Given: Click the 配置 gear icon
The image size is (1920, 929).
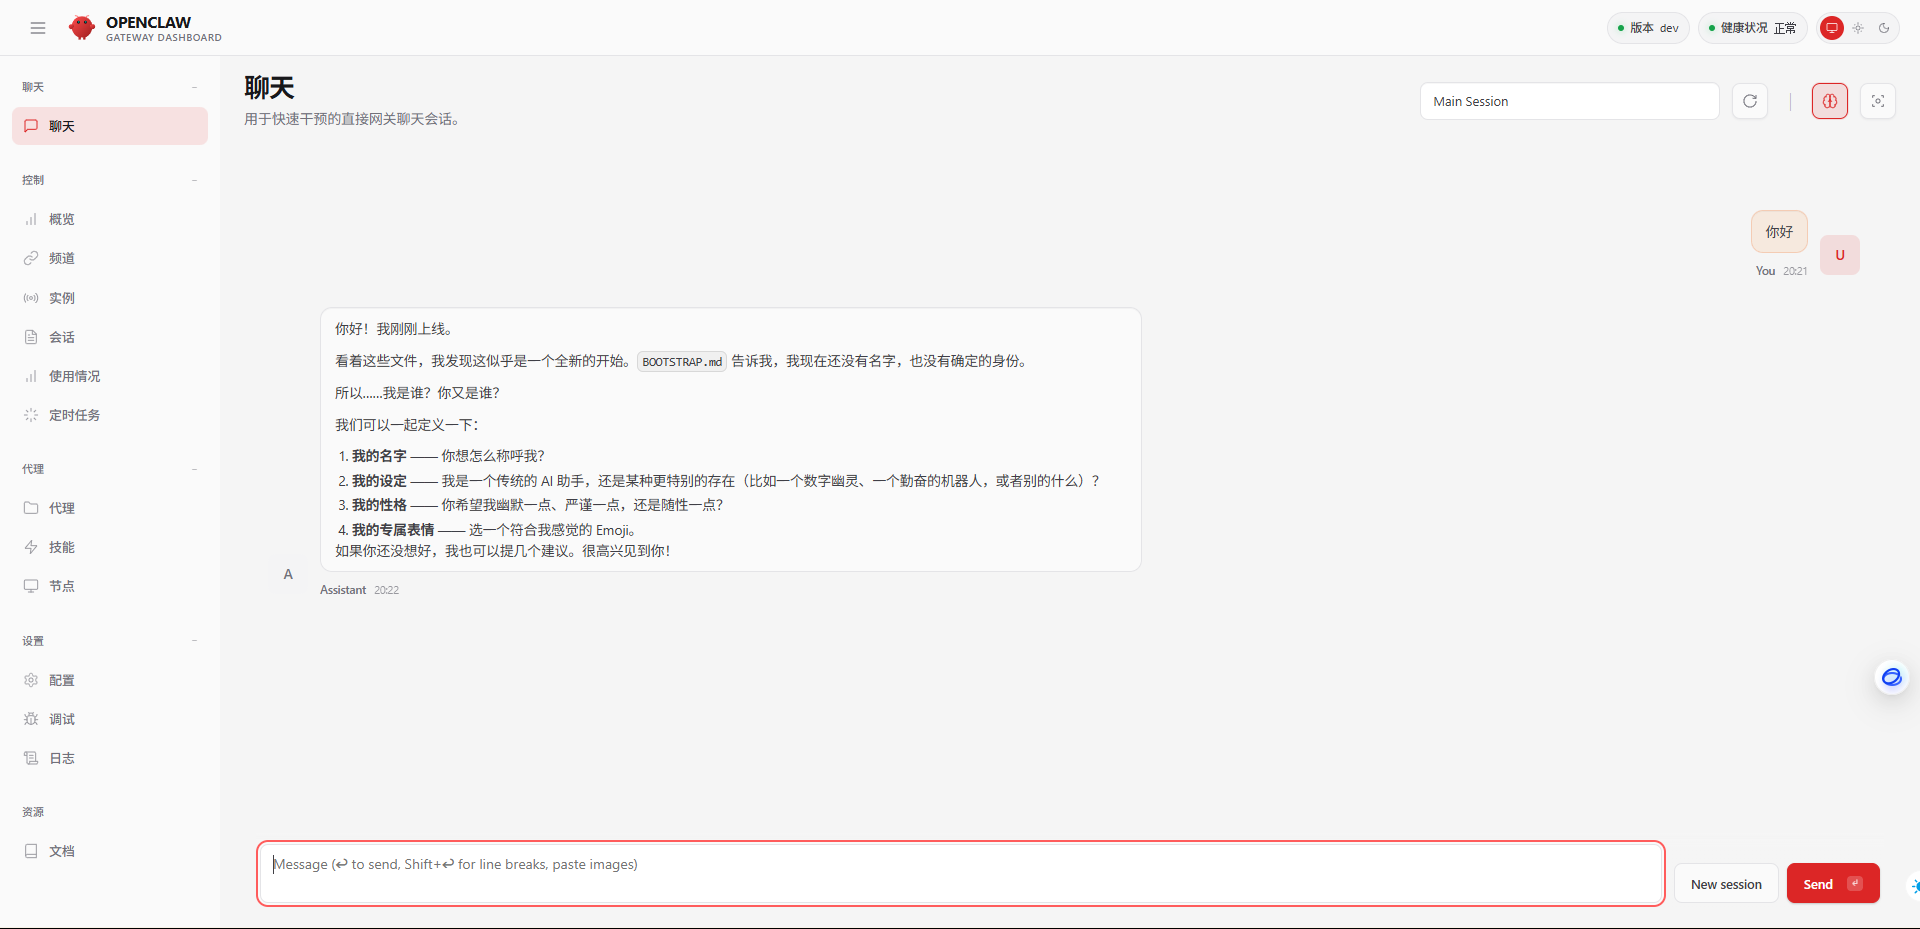Looking at the screenshot, I should pyautogui.click(x=31, y=680).
